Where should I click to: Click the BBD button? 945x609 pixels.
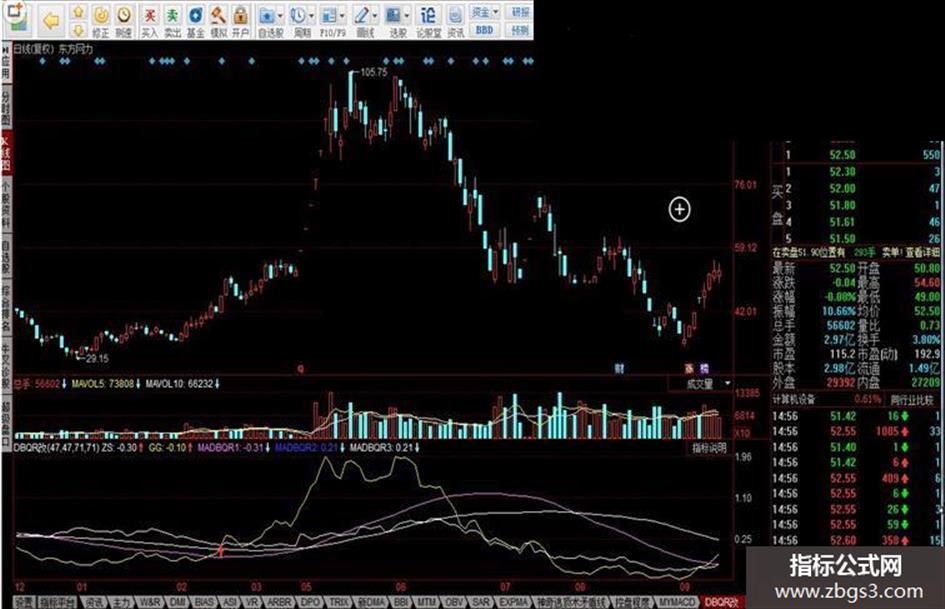[485, 30]
